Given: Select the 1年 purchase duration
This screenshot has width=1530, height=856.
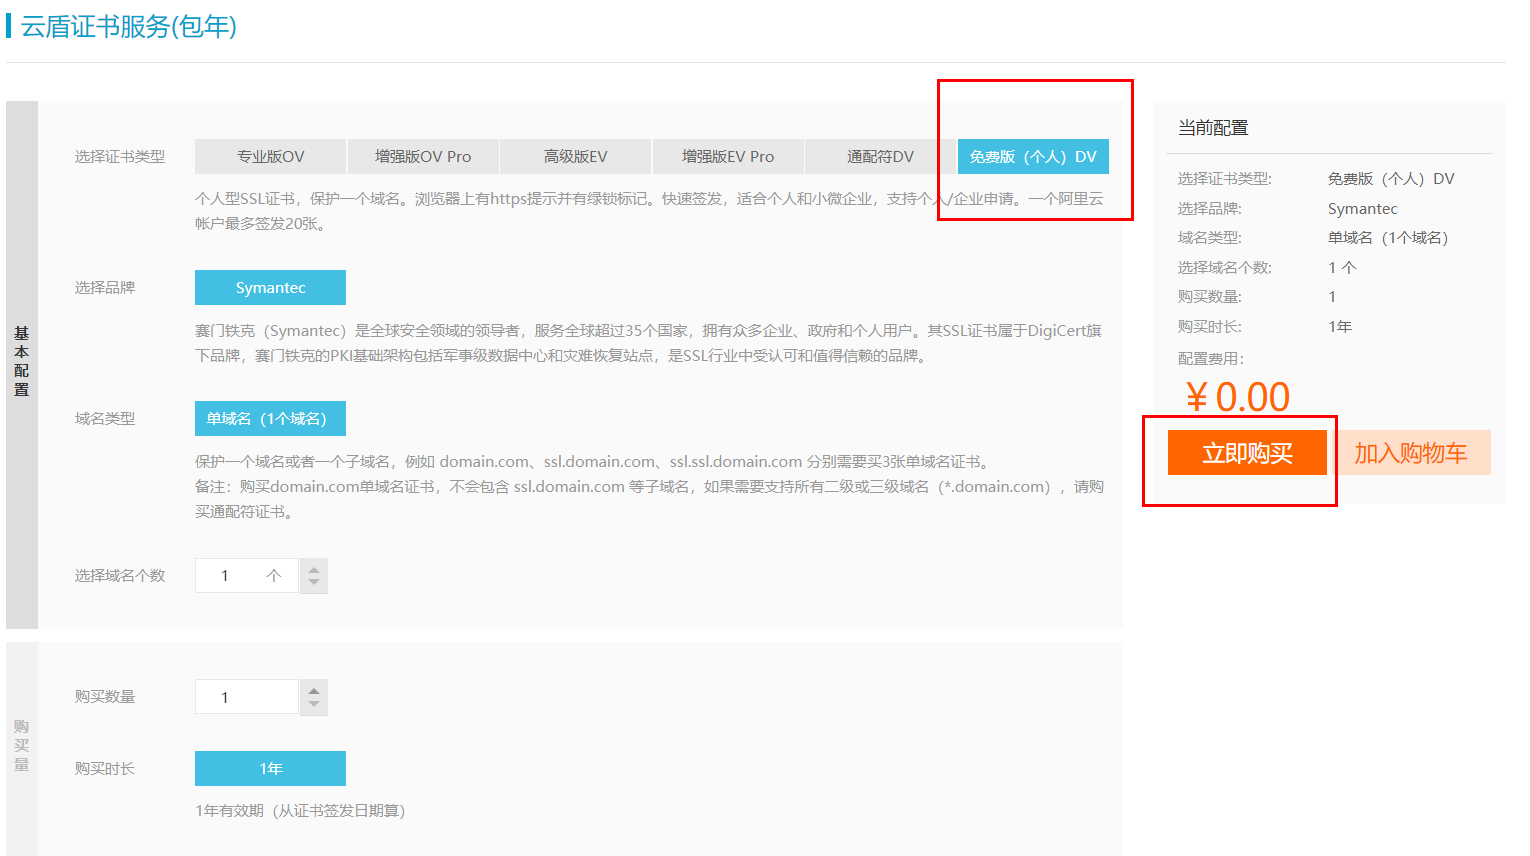Looking at the screenshot, I should [x=270, y=768].
